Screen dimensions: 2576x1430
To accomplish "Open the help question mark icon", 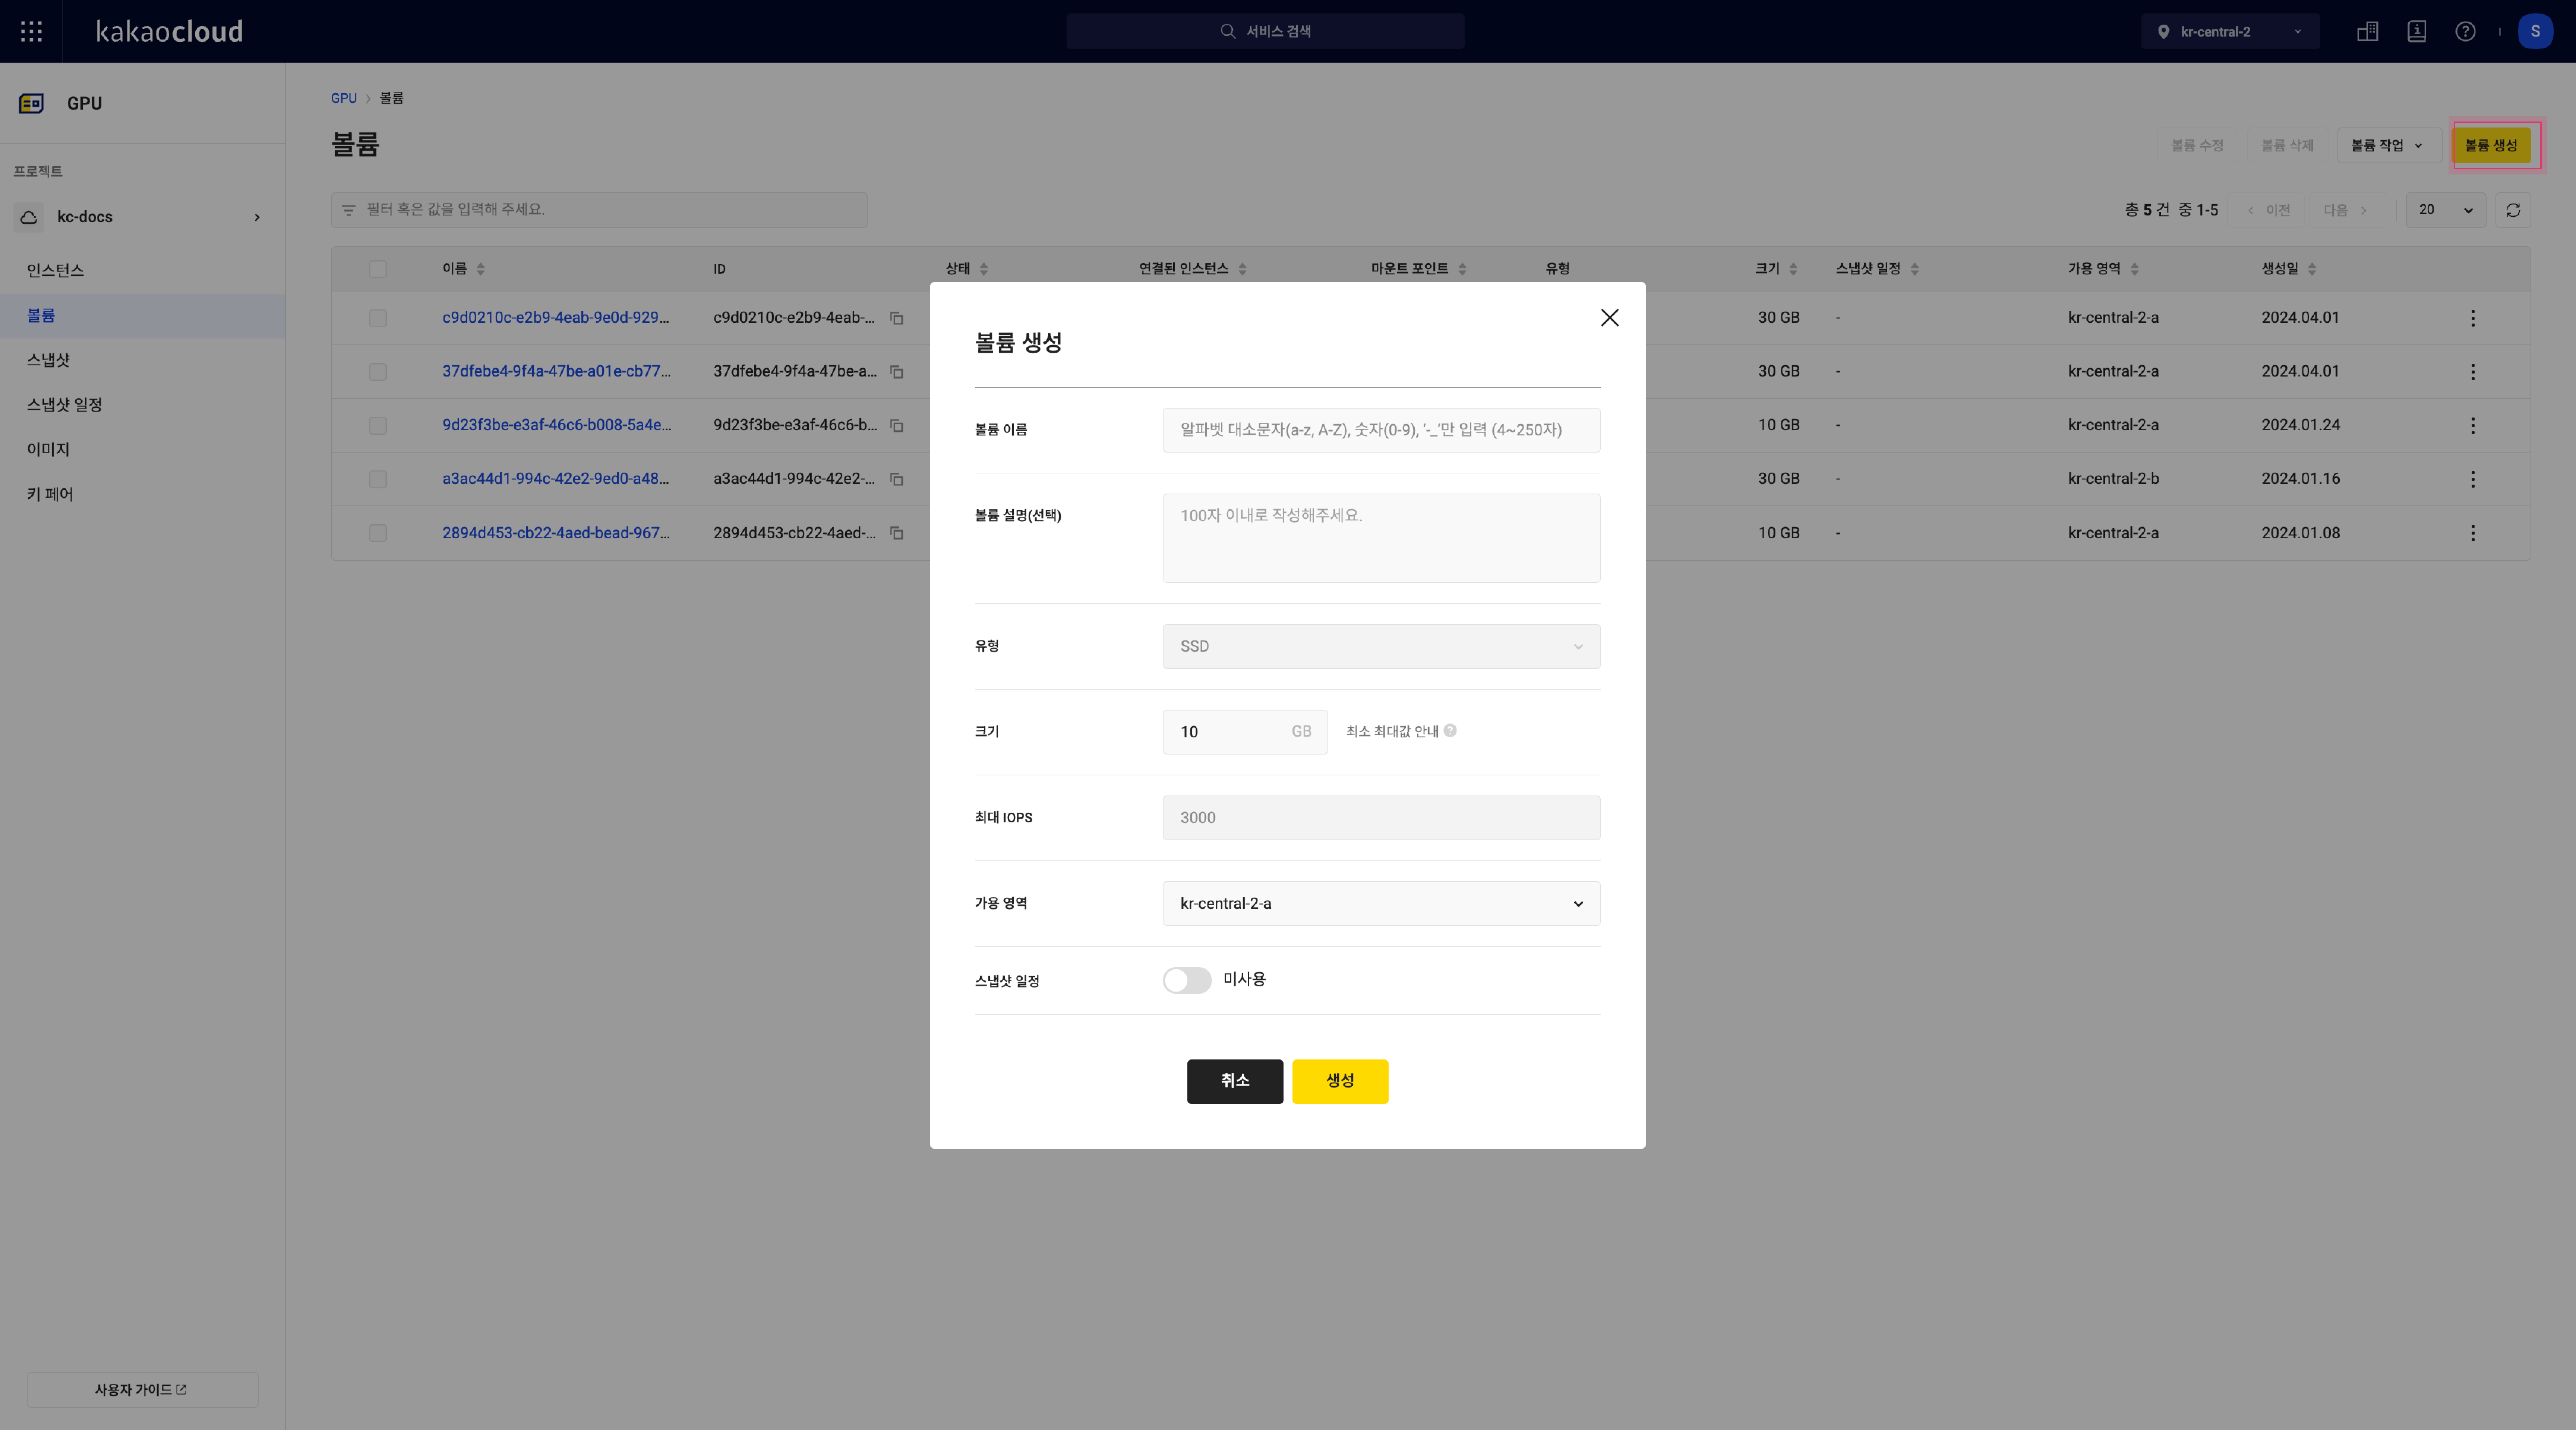I will pos(2465,31).
